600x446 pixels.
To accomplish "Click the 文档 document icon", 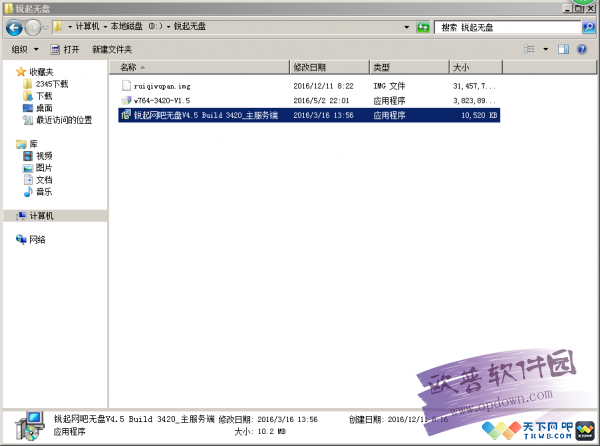I will coord(28,179).
